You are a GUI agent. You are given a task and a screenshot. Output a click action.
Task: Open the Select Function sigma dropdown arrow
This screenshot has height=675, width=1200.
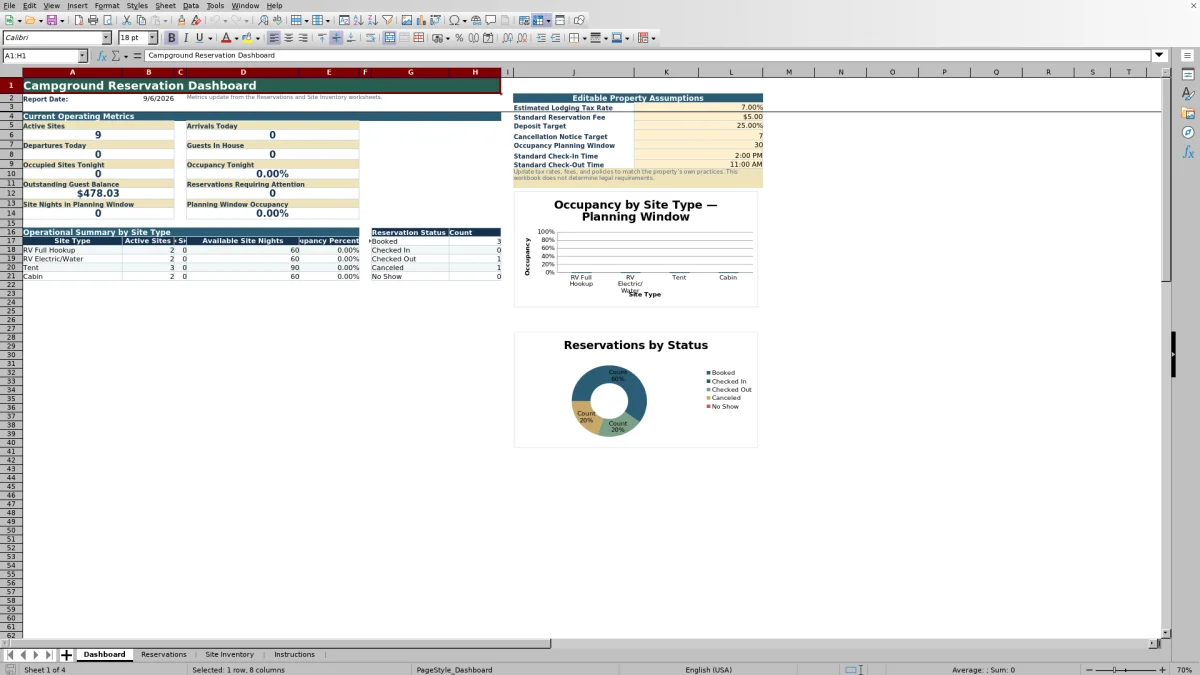click(127, 56)
